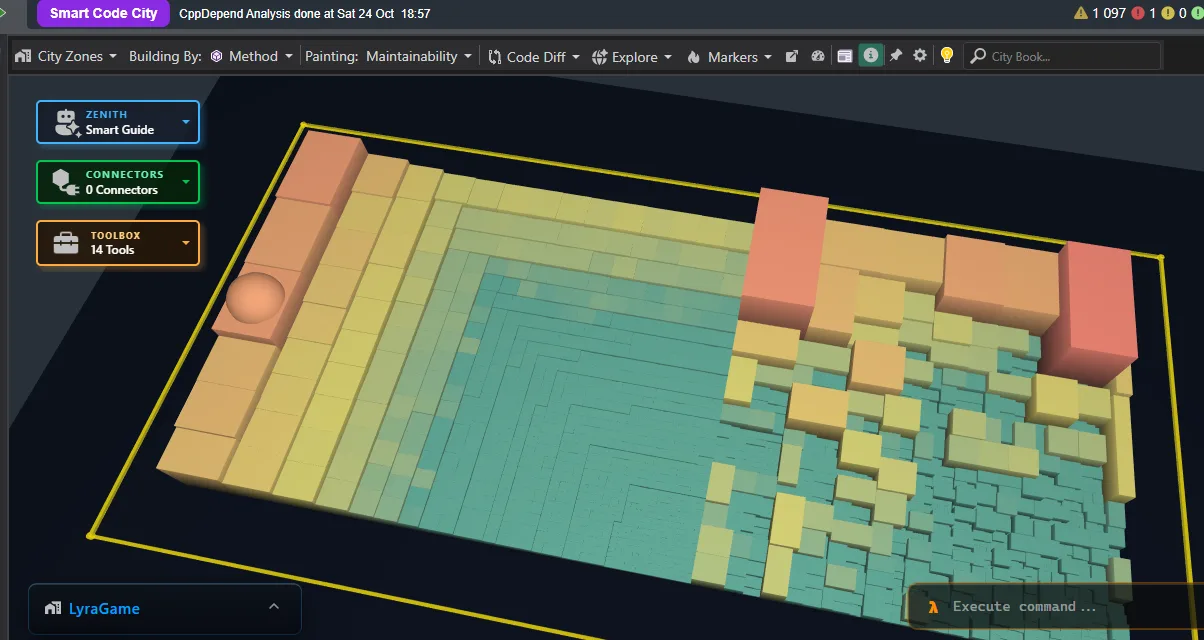Open the Toolbox 14 Tools panel
Image resolution: width=1204 pixels, height=640 pixels.
118,243
